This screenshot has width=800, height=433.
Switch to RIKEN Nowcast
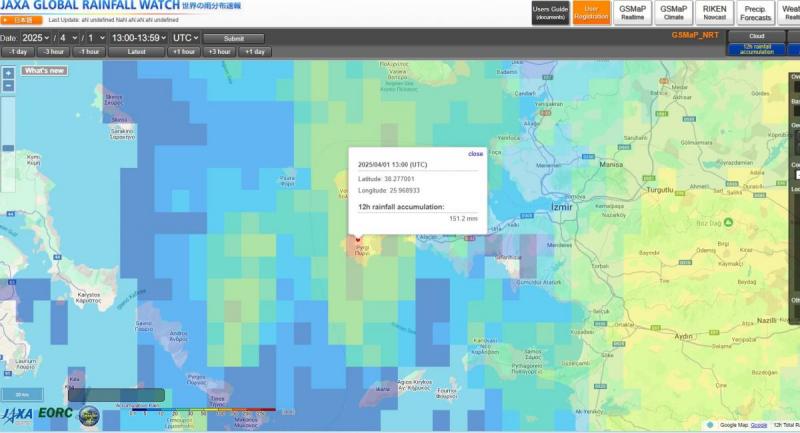tap(714, 13)
